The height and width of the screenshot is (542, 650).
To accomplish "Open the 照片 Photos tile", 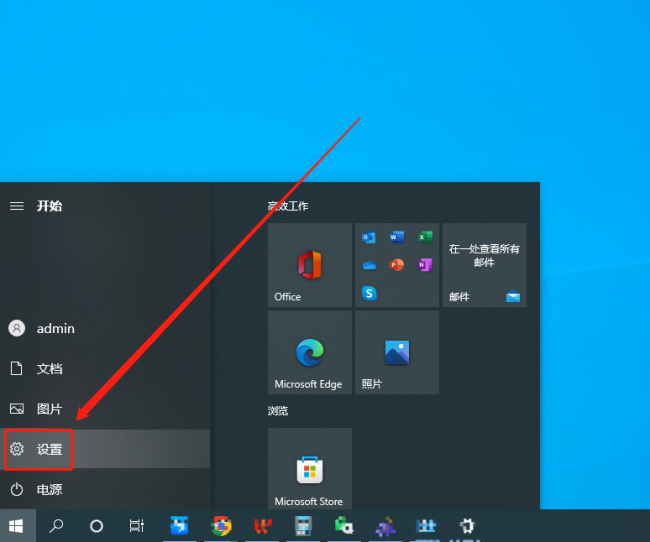I will pyautogui.click(x=397, y=352).
